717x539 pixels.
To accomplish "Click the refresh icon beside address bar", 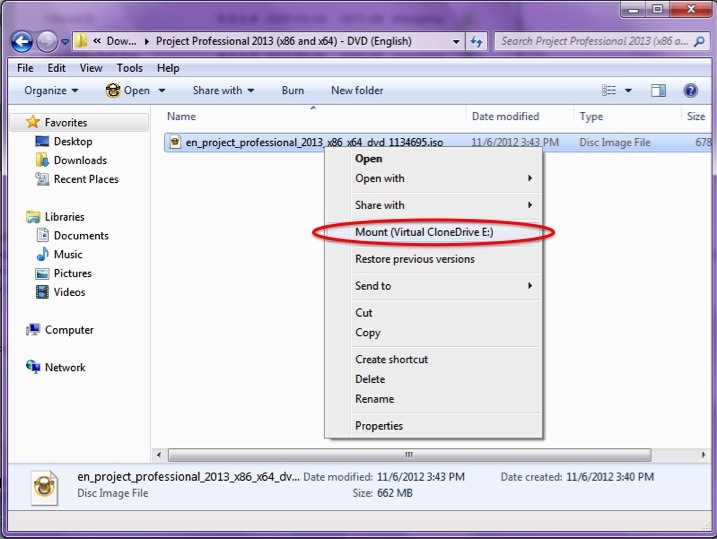I will (477, 42).
